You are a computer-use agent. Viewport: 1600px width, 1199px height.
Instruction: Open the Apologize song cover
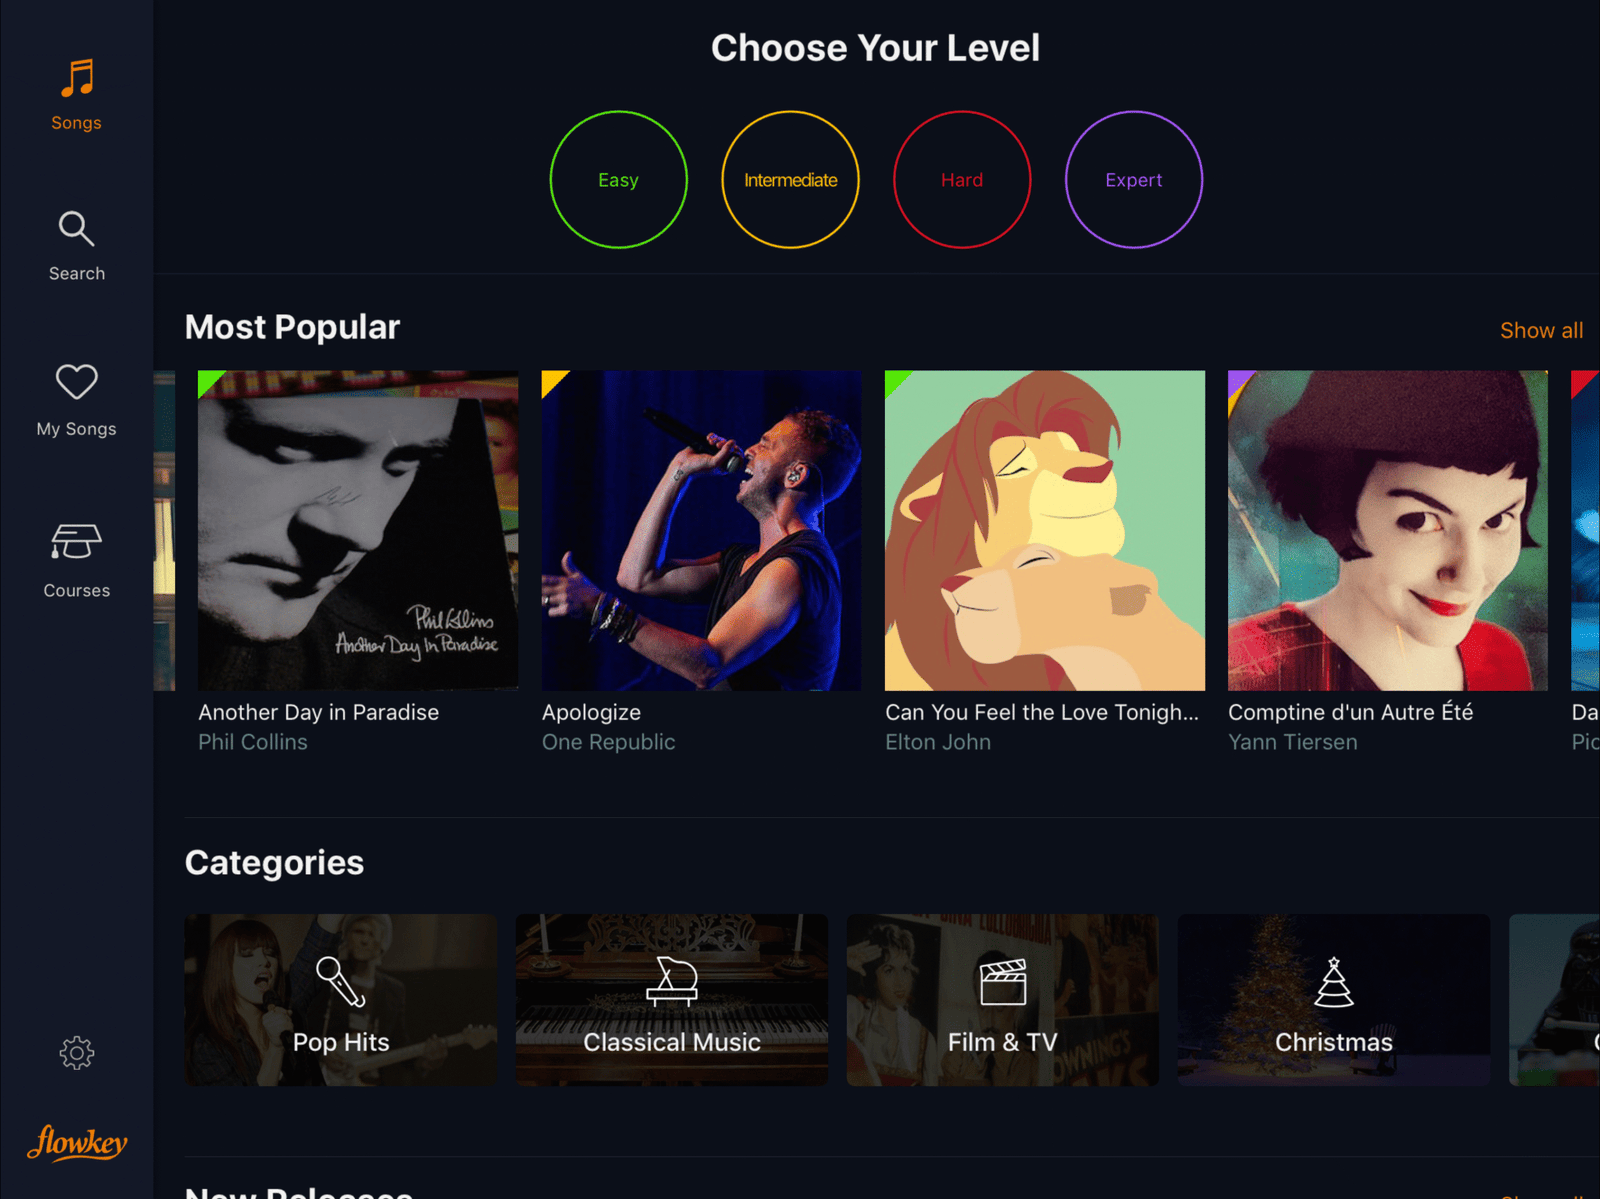click(701, 531)
